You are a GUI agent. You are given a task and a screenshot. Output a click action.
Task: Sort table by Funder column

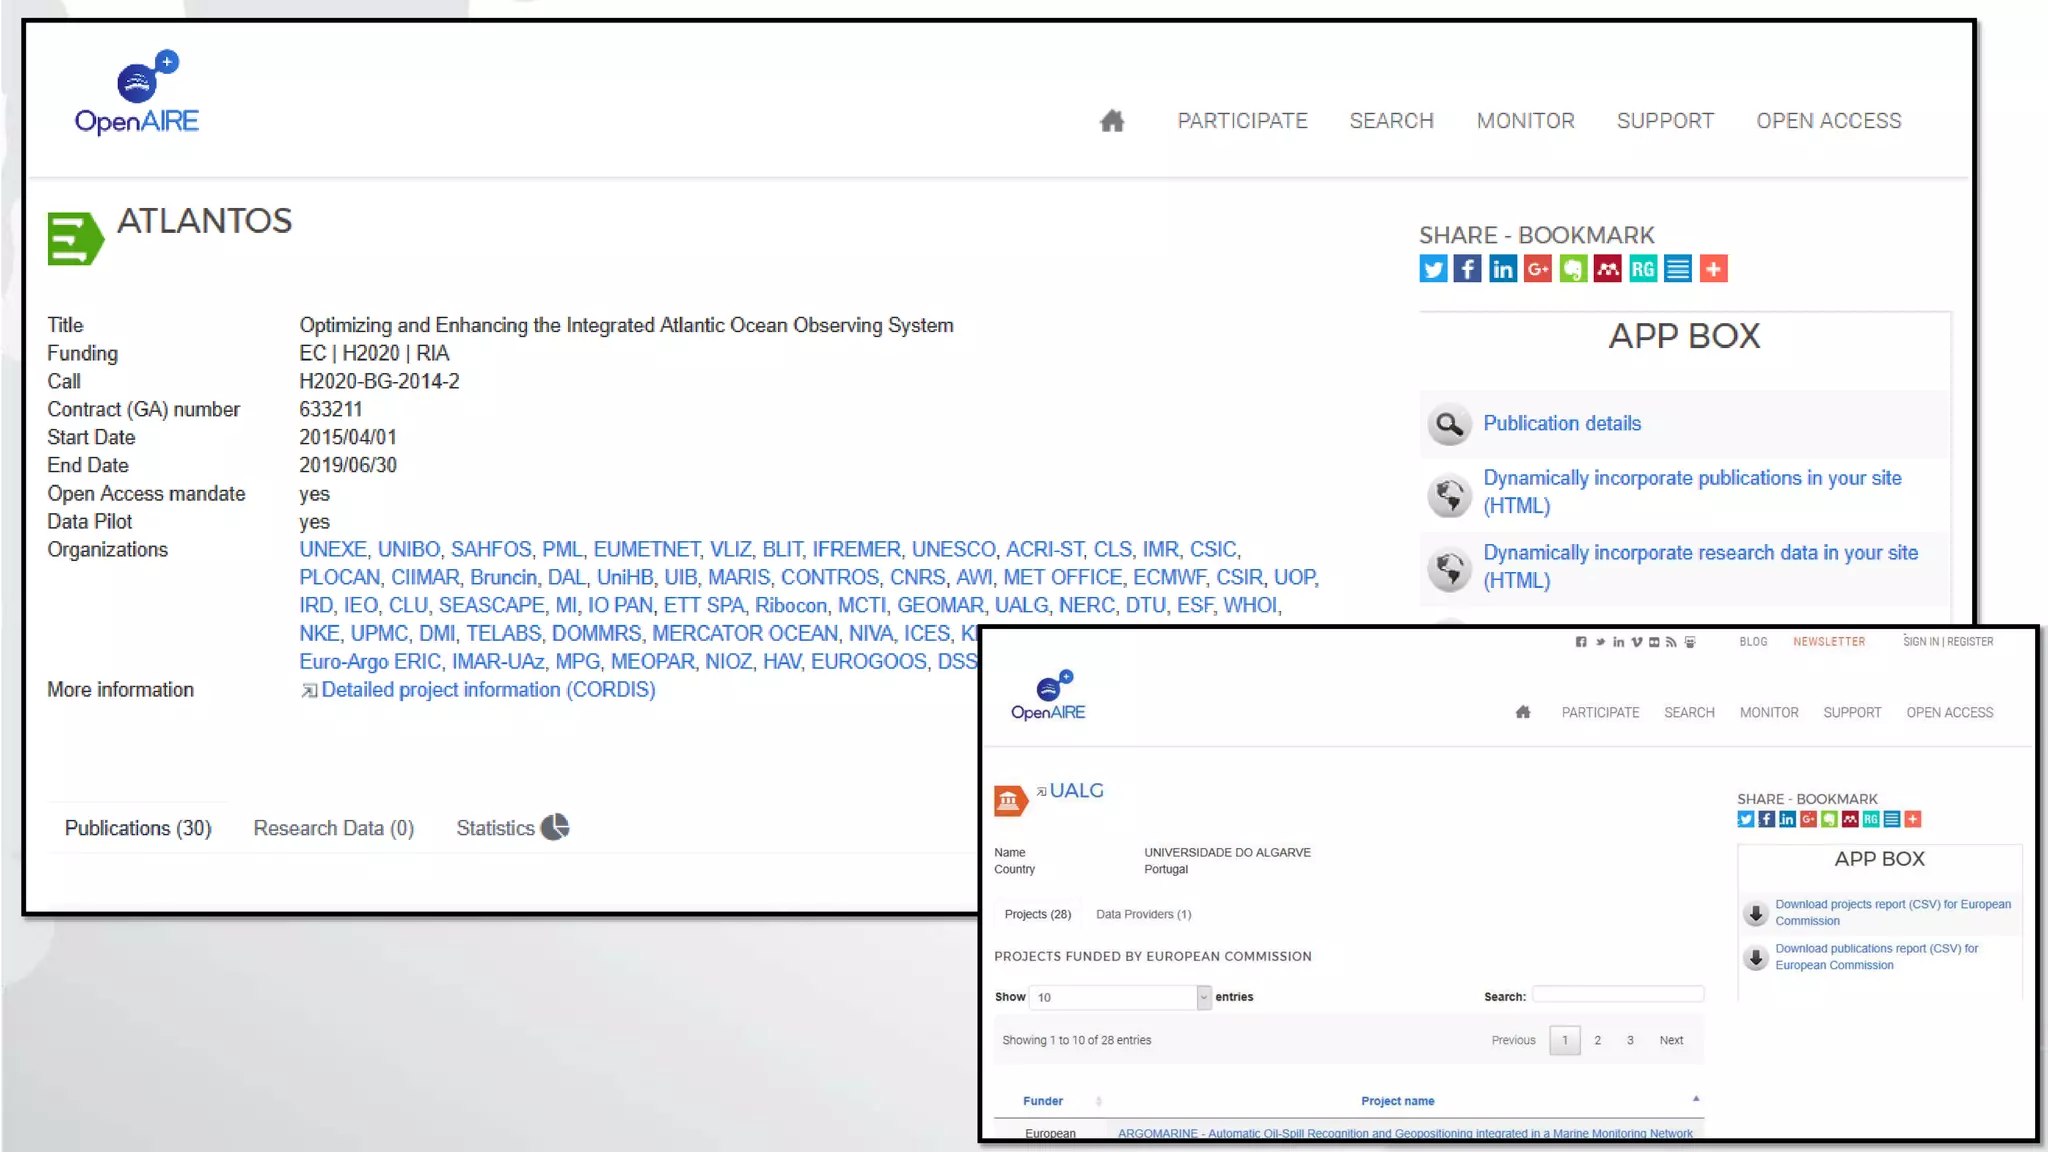click(1043, 1101)
